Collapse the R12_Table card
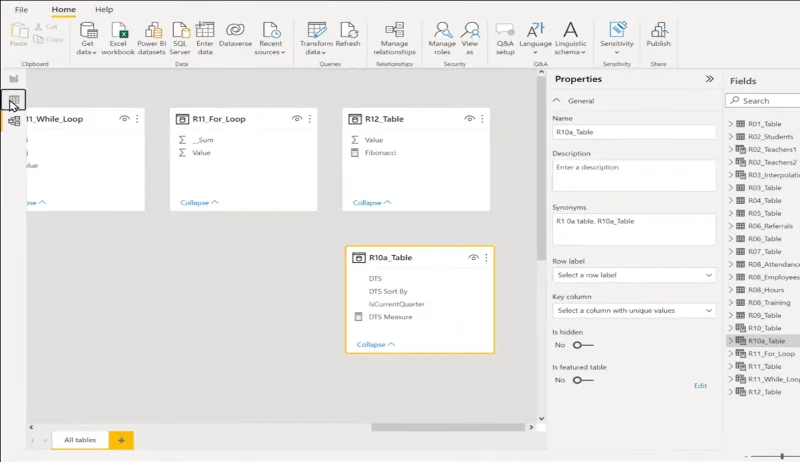Image resolution: width=800 pixels, height=462 pixels. 372,202
